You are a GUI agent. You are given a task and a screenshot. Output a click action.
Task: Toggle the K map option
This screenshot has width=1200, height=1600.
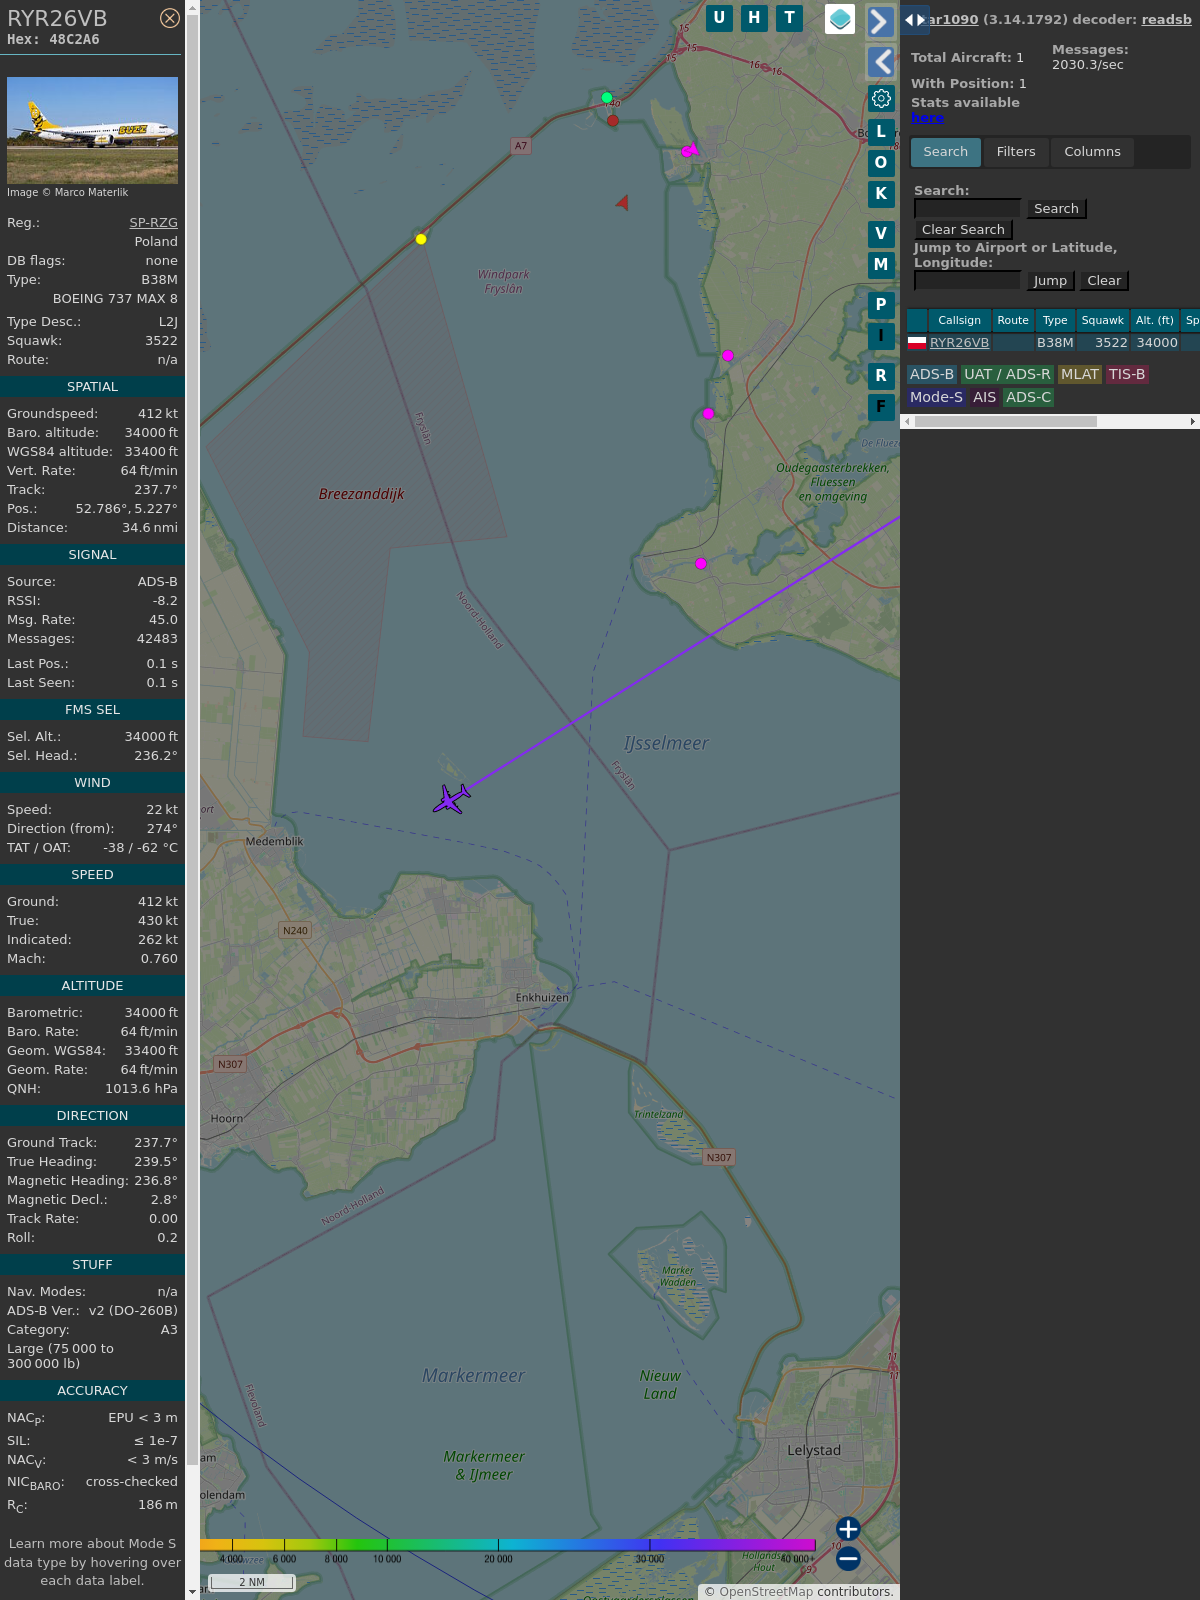(881, 194)
